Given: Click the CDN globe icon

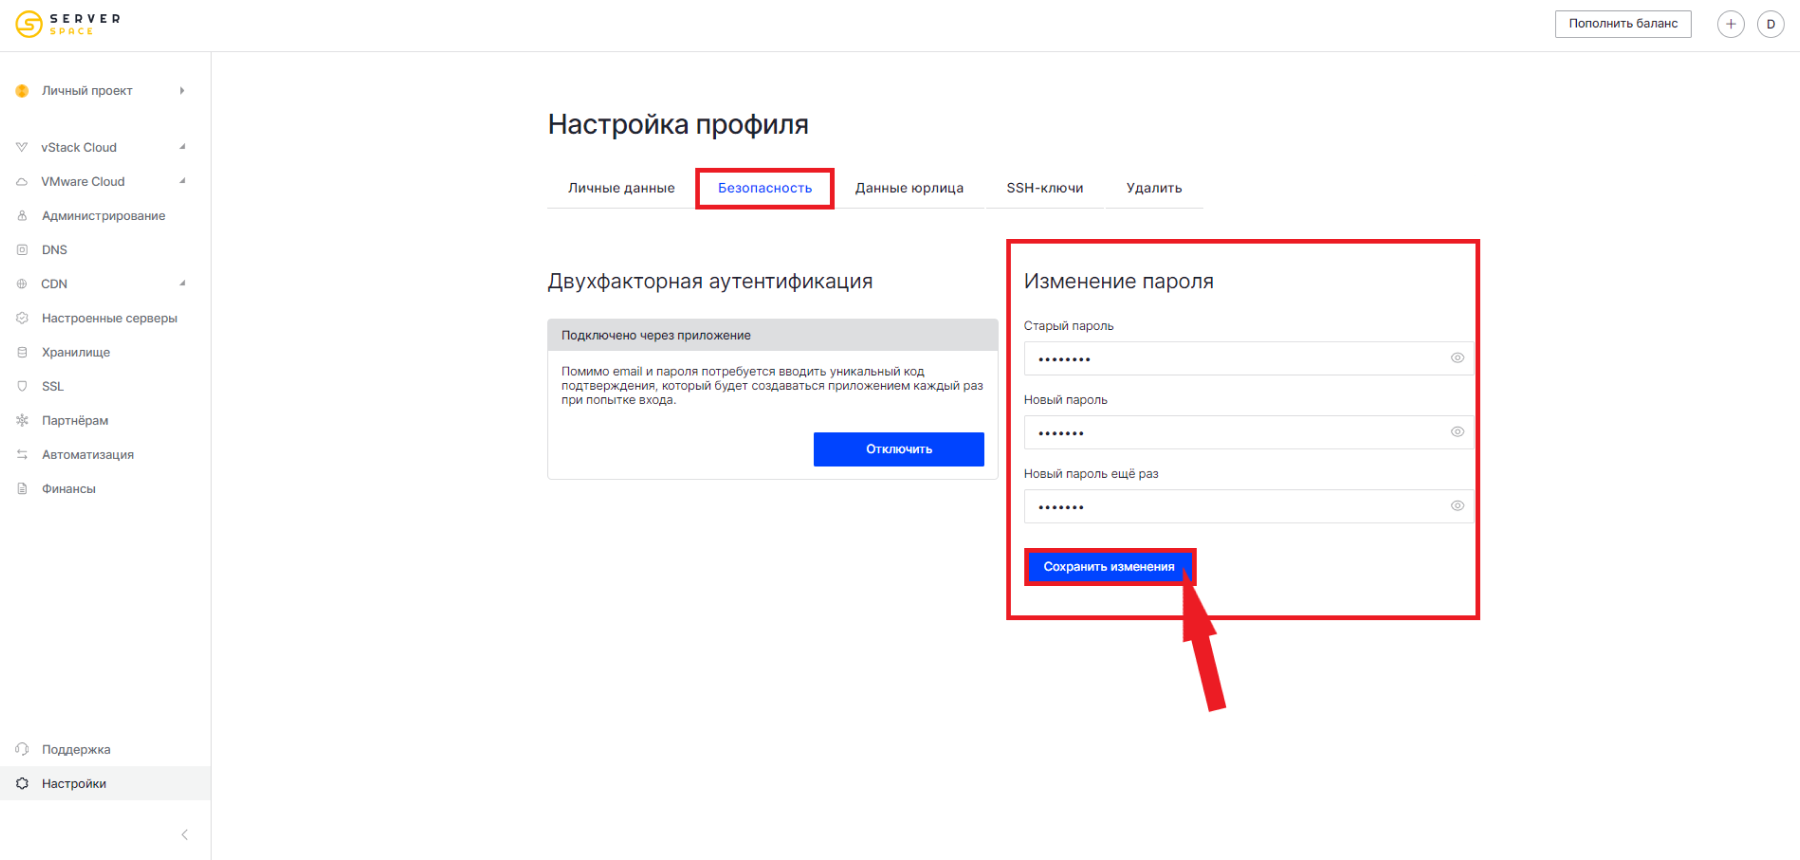Looking at the screenshot, I should 22,284.
